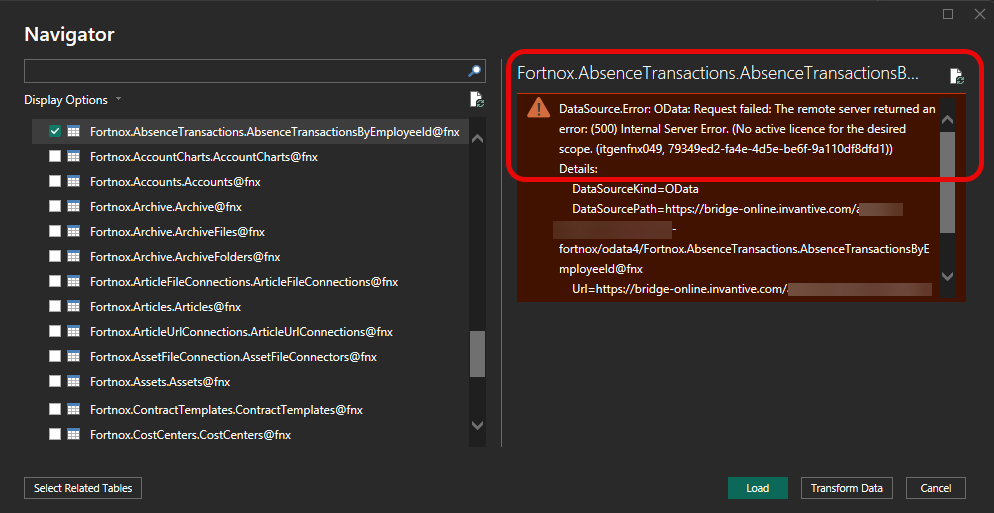The height and width of the screenshot is (513, 994).
Task: Select Fortnox.ContractTemplates.ContractTemplates@fnx entry
Action: pyautogui.click(x=225, y=410)
